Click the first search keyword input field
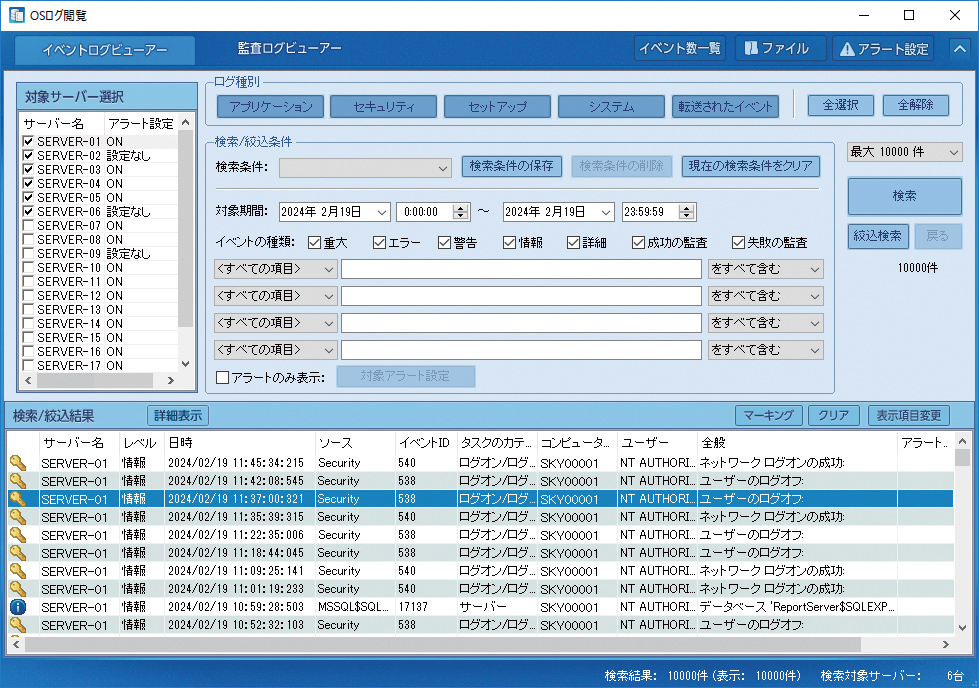Image resolution: width=979 pixels, height=688 pixels. point(521,269)
